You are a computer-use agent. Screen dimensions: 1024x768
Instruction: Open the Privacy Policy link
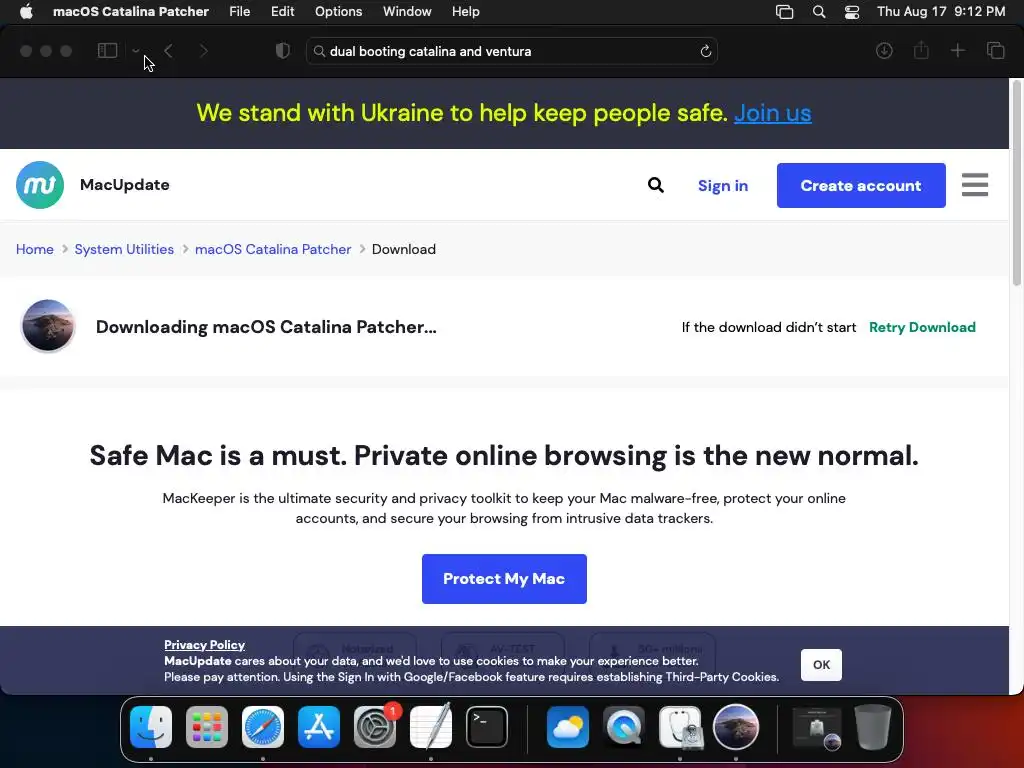click(204, 645)
